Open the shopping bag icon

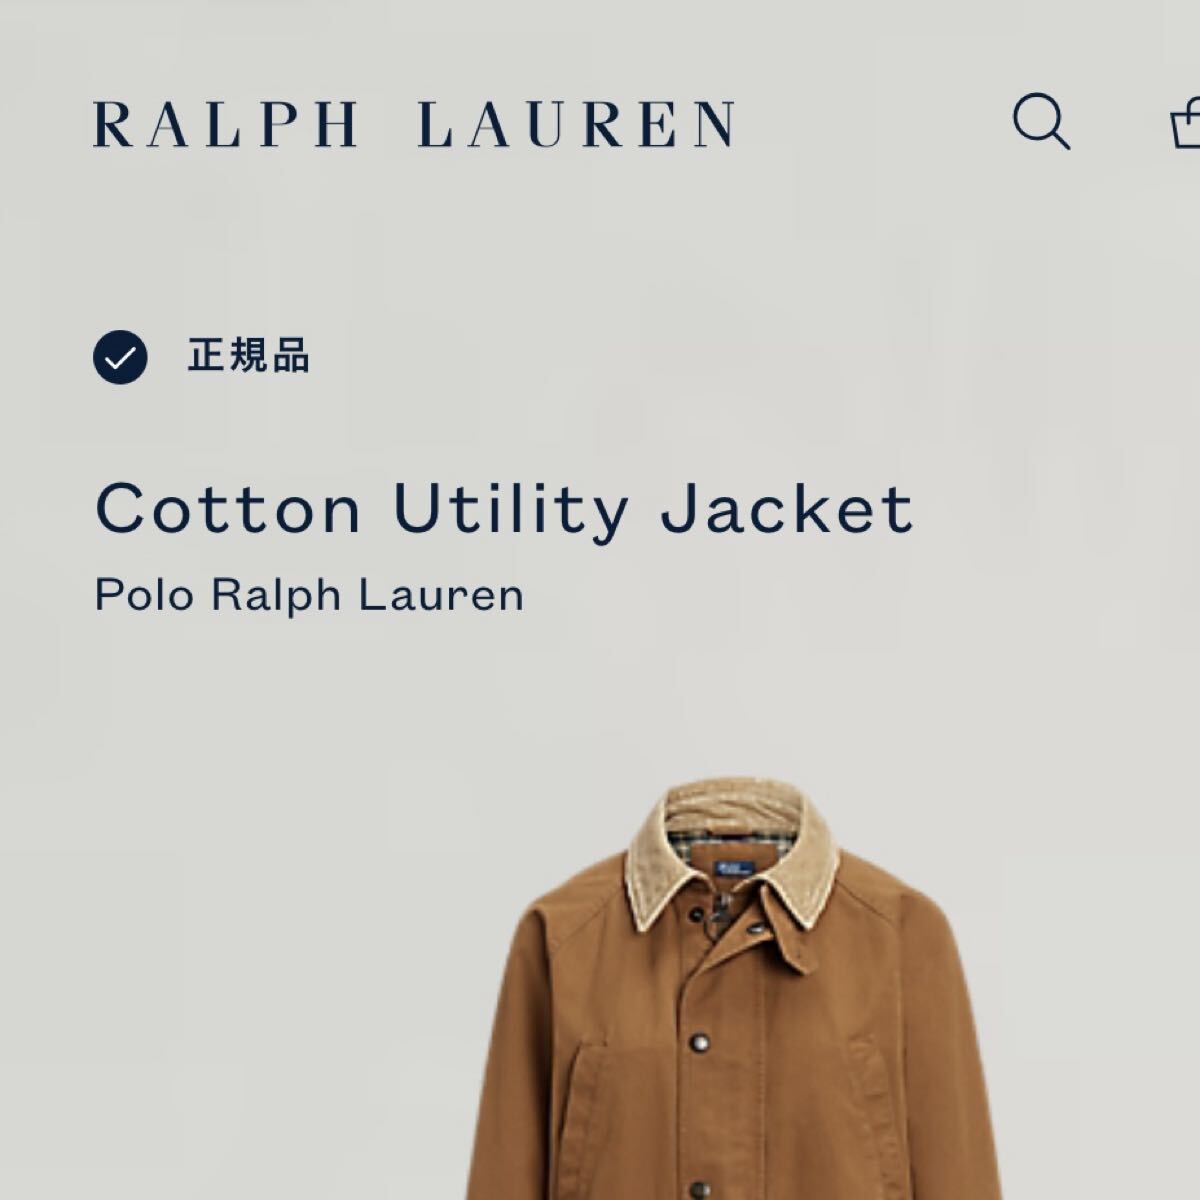1186,123
